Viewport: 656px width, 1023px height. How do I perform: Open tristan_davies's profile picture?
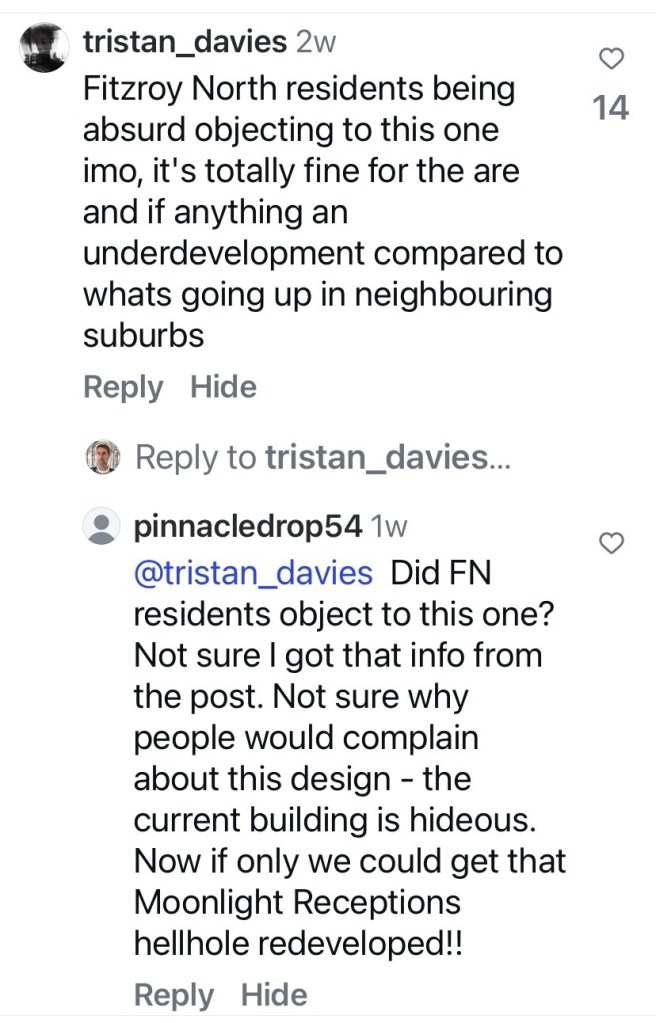tap(45, 48)
